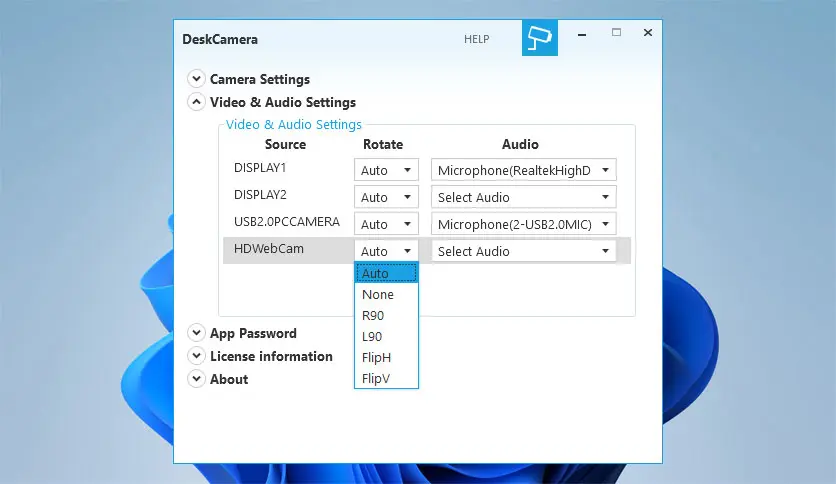This screenshot has height=484, width=836.
Task: Click the Audio column header
Action: point(520,144)
